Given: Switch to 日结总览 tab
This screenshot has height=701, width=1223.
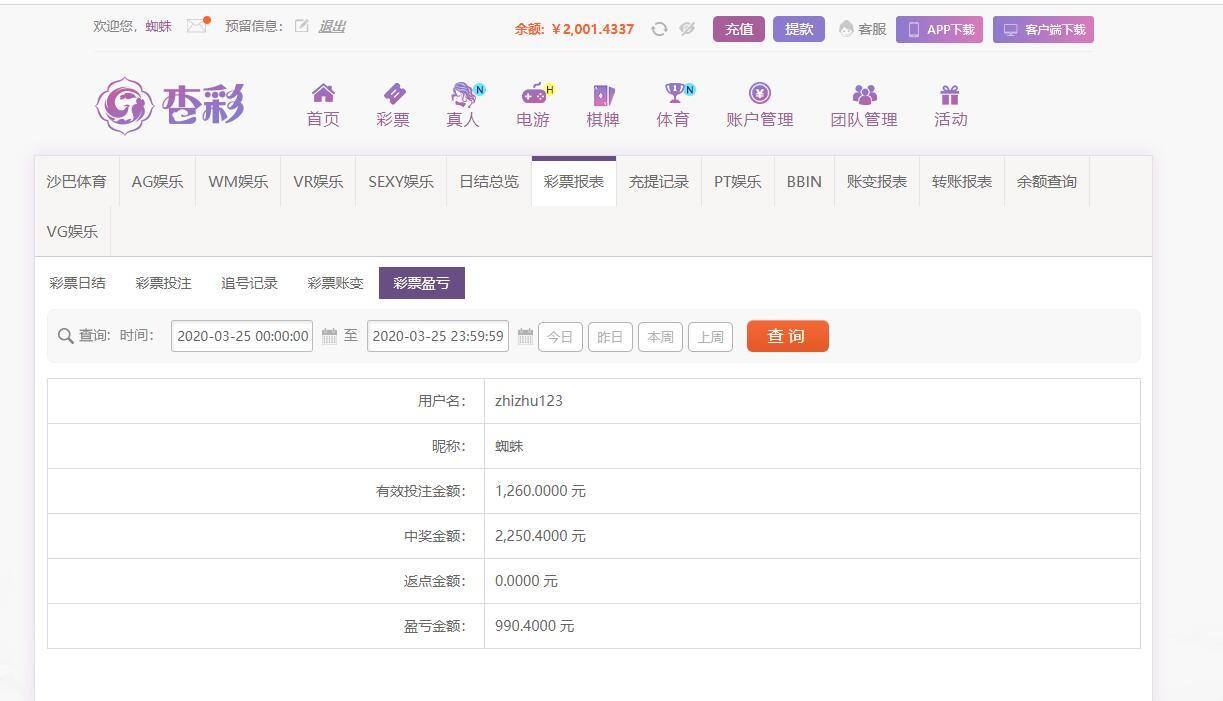Looking at the screenshot, I should pos(489,181).
